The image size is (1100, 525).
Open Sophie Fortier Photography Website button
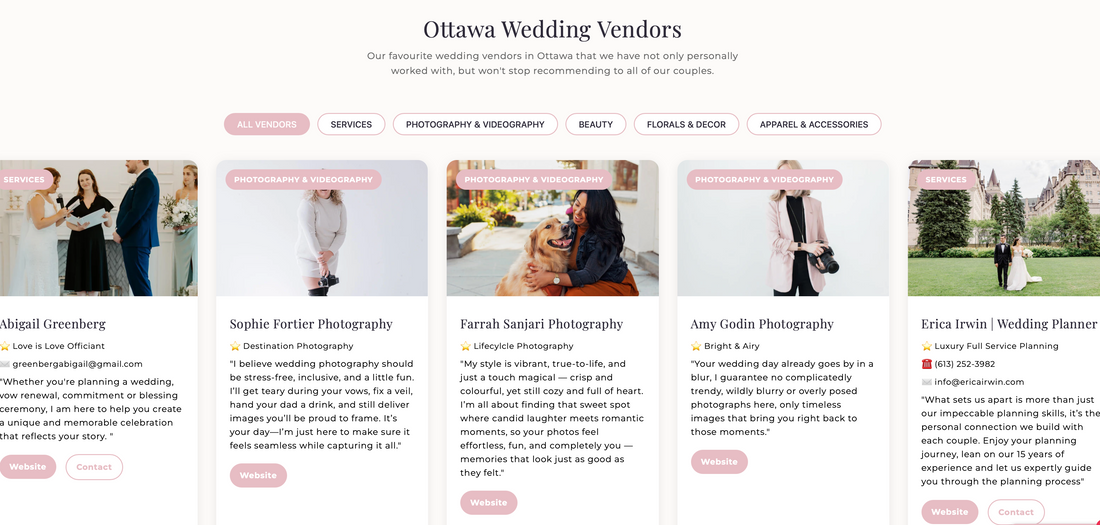[x=258, y=475]
